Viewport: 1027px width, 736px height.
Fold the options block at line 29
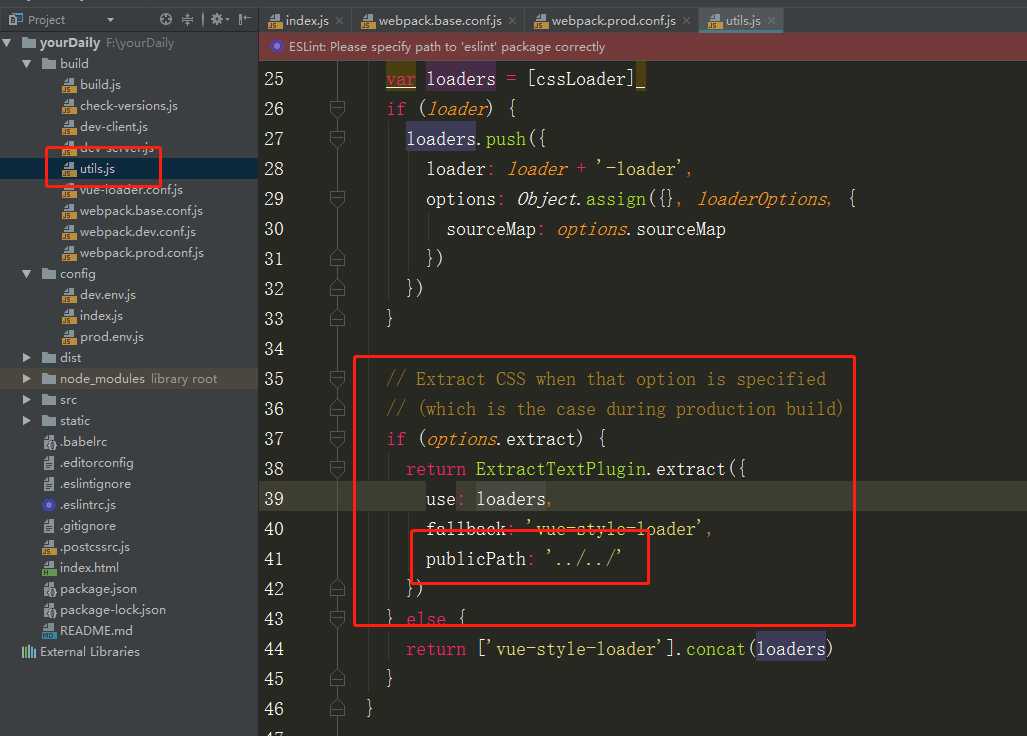pyautogui.click(x=337, y=198)
